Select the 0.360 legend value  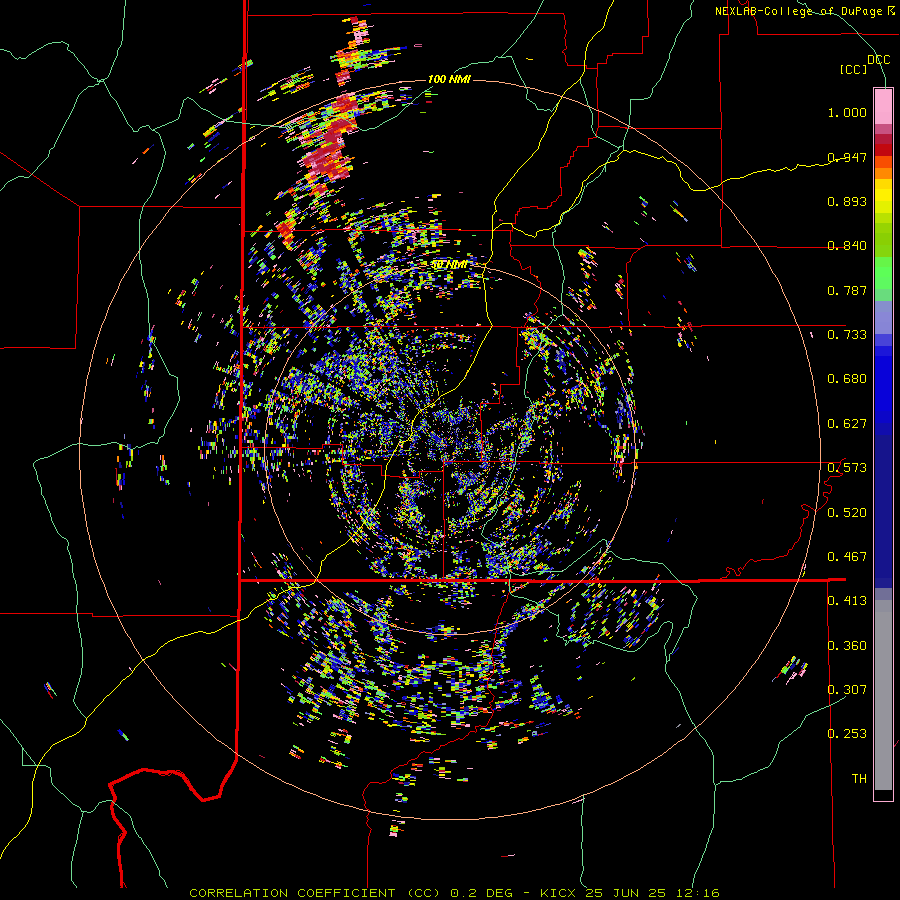click(x=847, y=645)
